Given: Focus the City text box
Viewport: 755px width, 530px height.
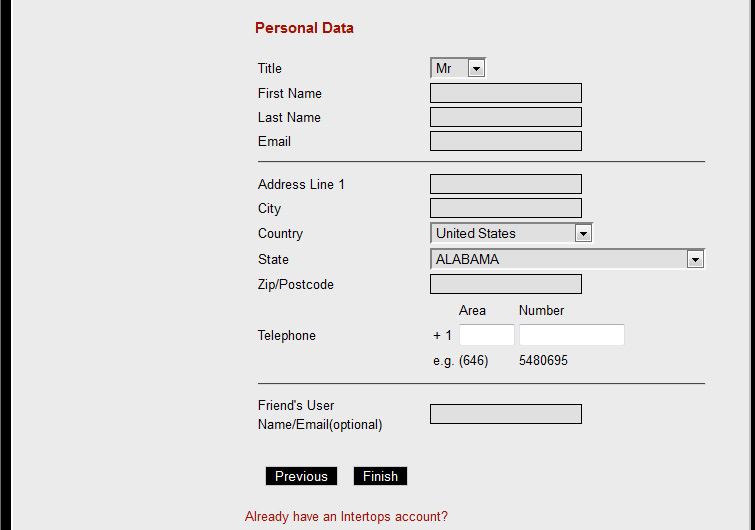Looking at the screenshot, I should (x=506, y=208).
